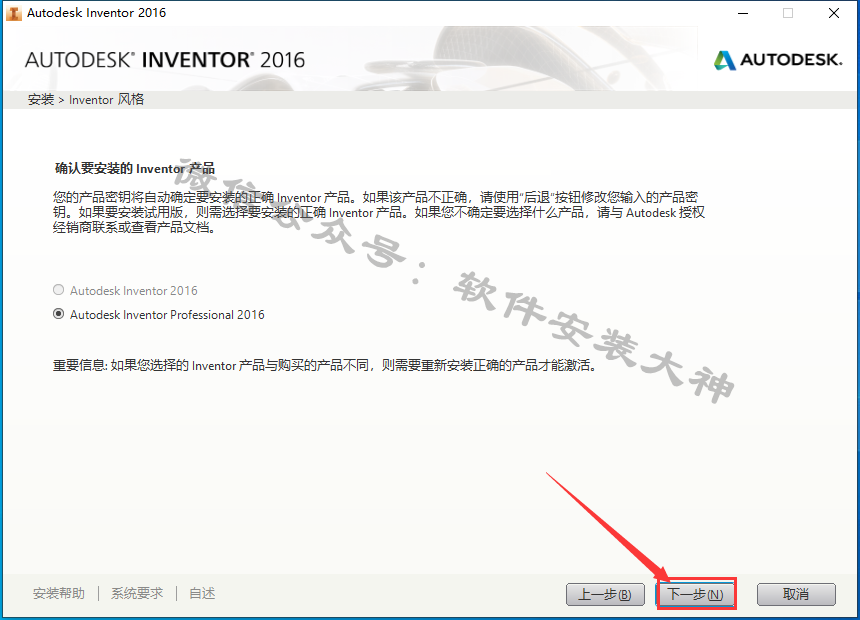Return to previous step with 上一步(B)

605,594
